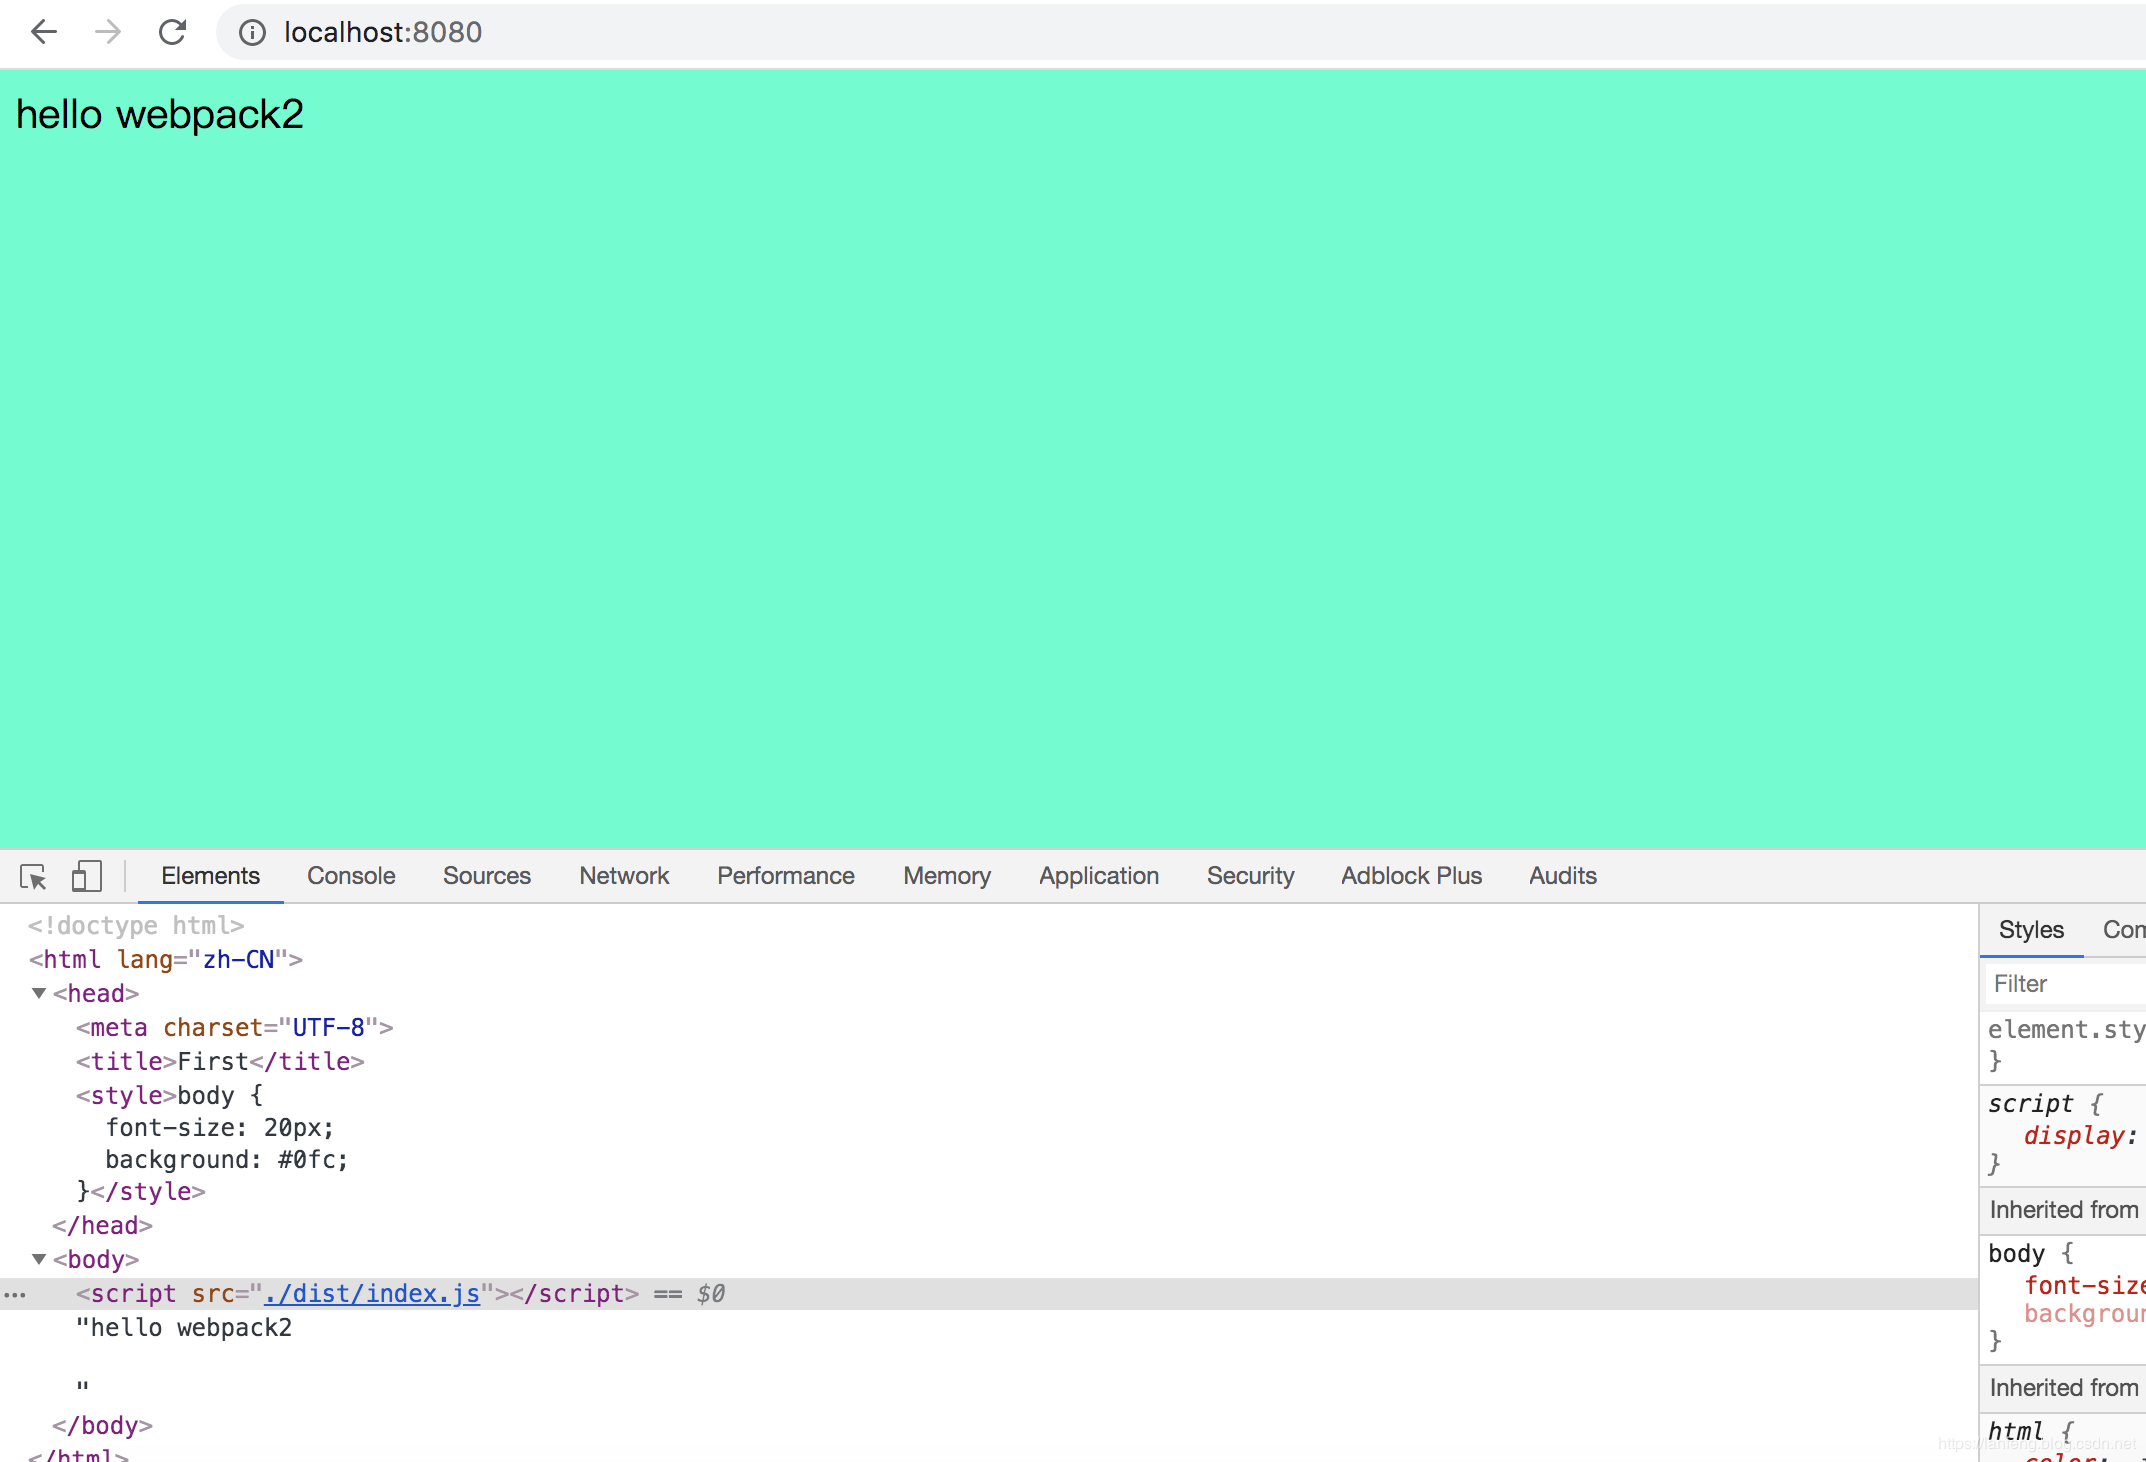Image resolution: width=2146 pixels, height=1462 pixels.
Task: Select the meta charset element row
Action: 234,1028
